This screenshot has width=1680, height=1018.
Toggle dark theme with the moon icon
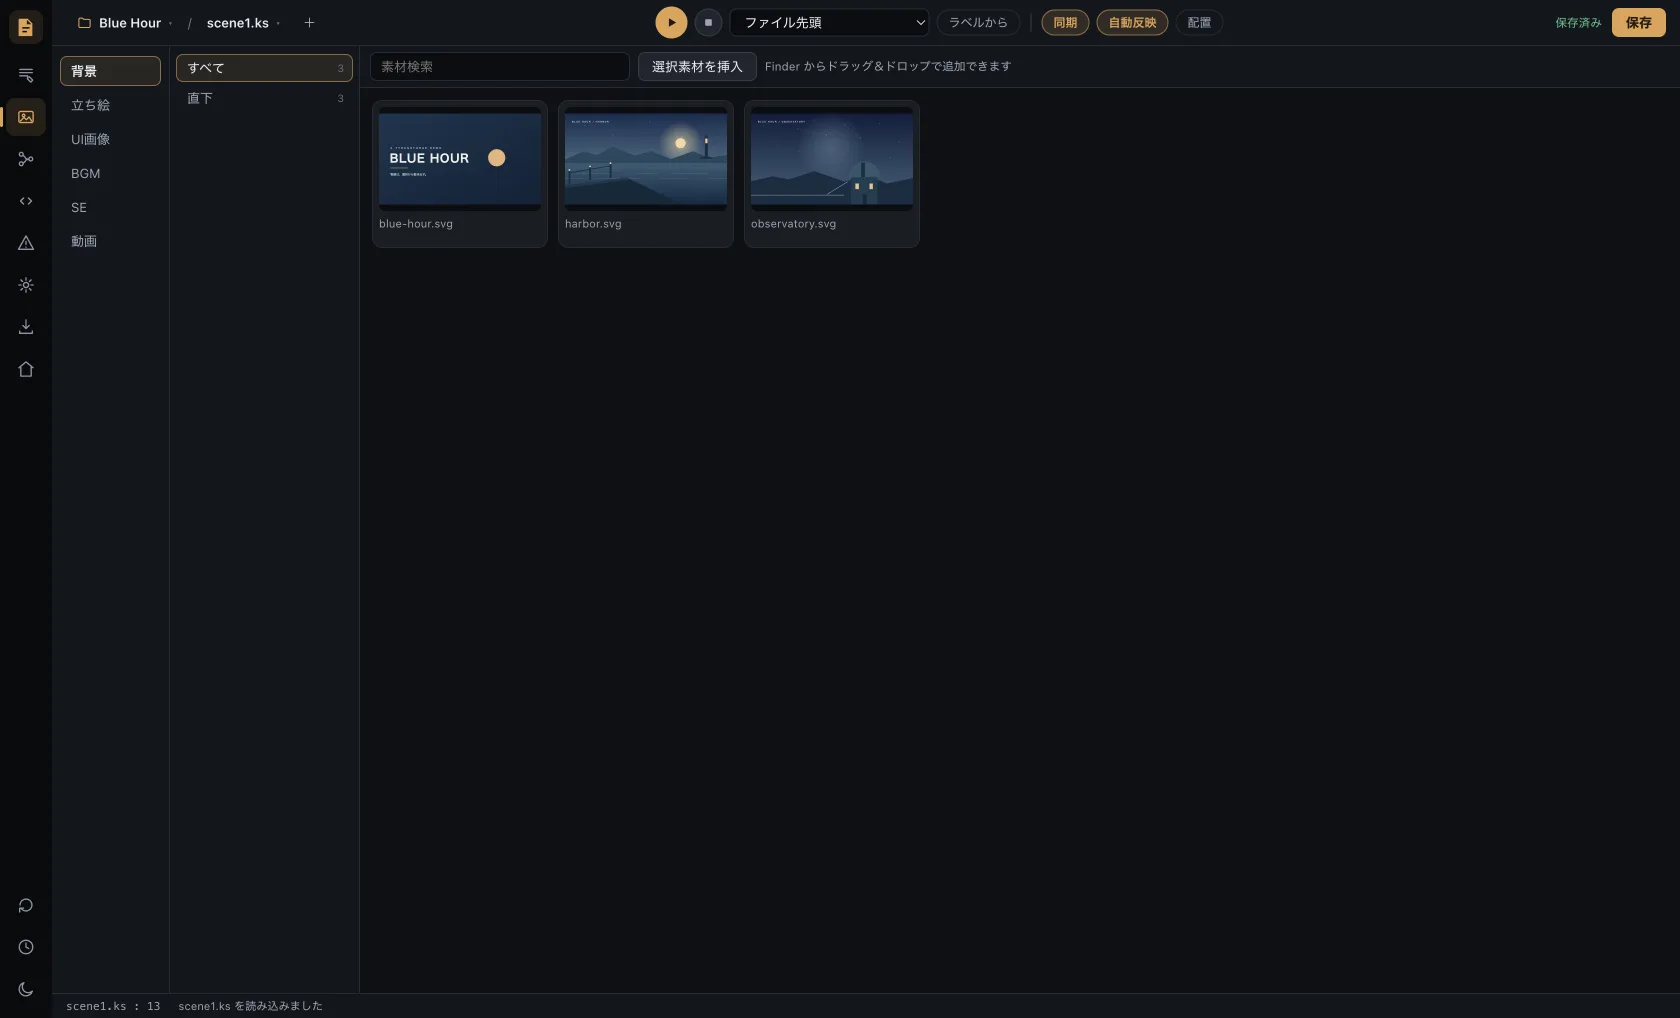pyautogui.click(x=26, y=989)
